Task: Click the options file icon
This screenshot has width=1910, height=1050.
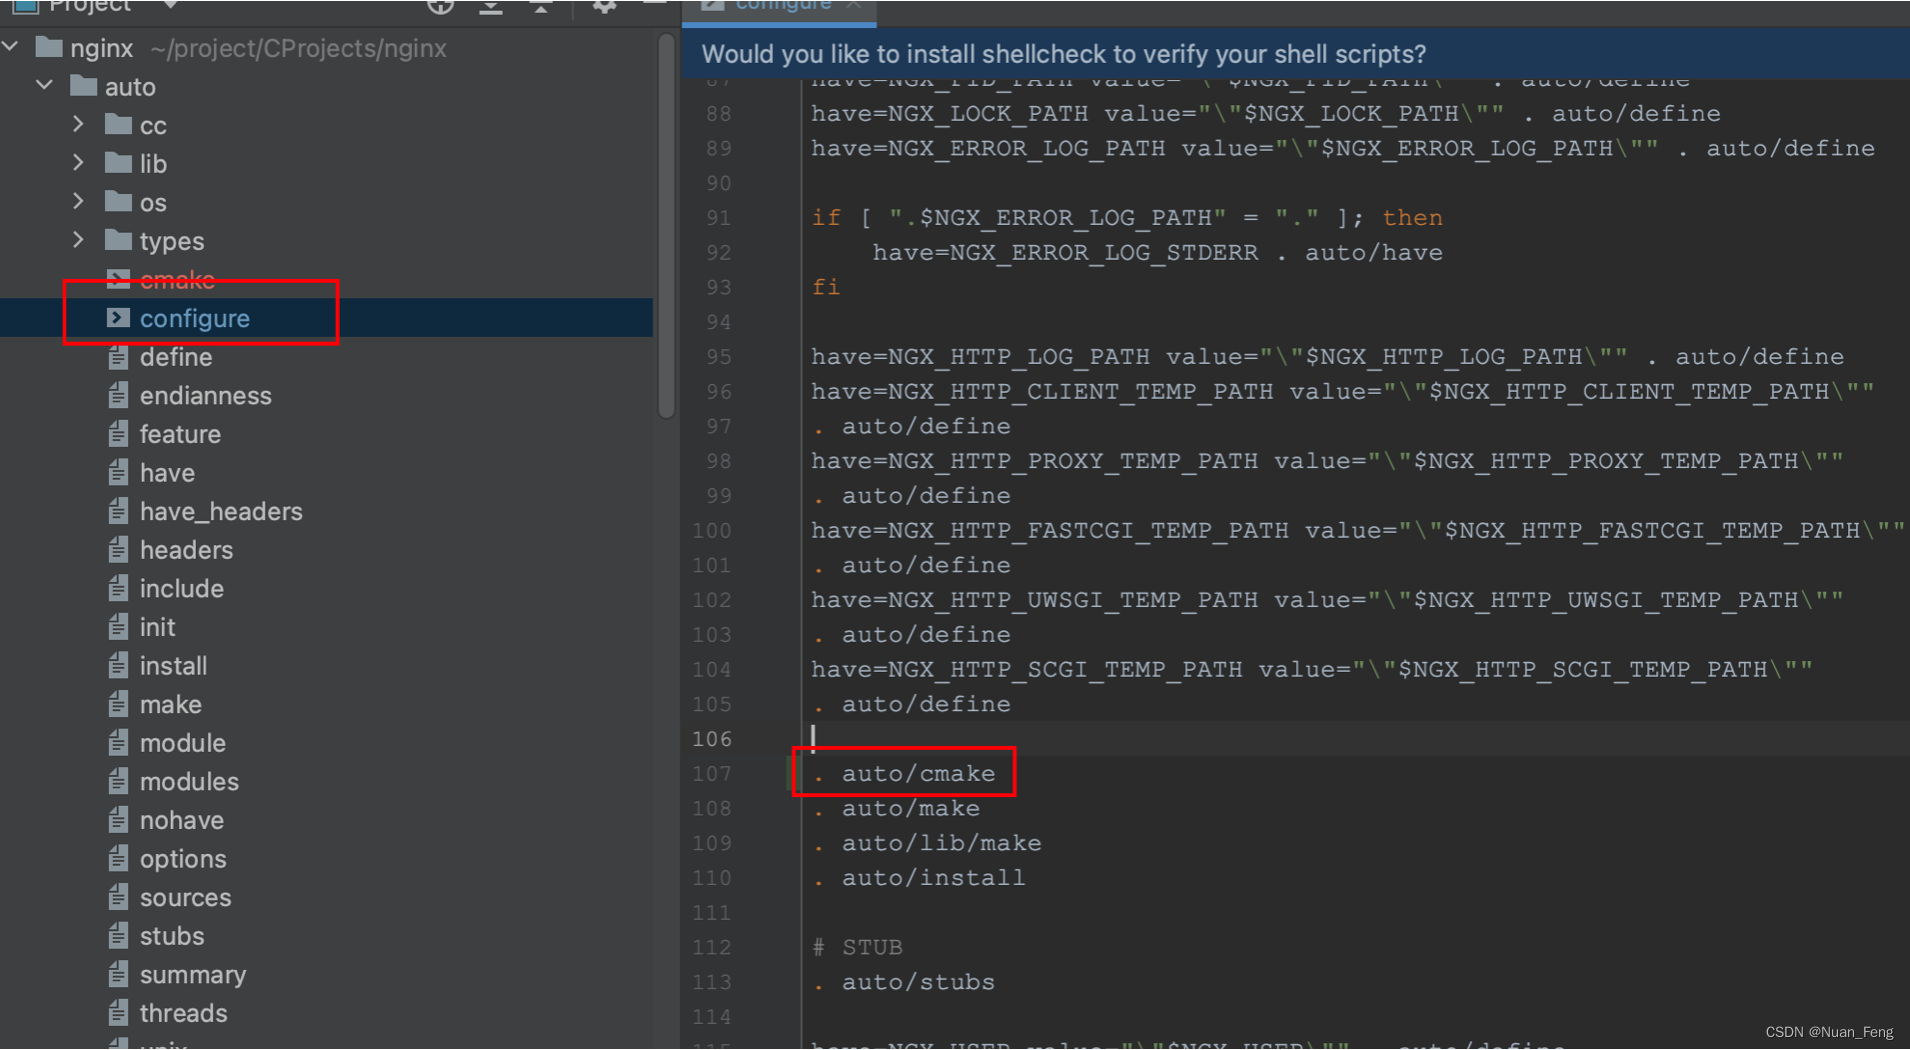Action: click(x=118, y=858)
